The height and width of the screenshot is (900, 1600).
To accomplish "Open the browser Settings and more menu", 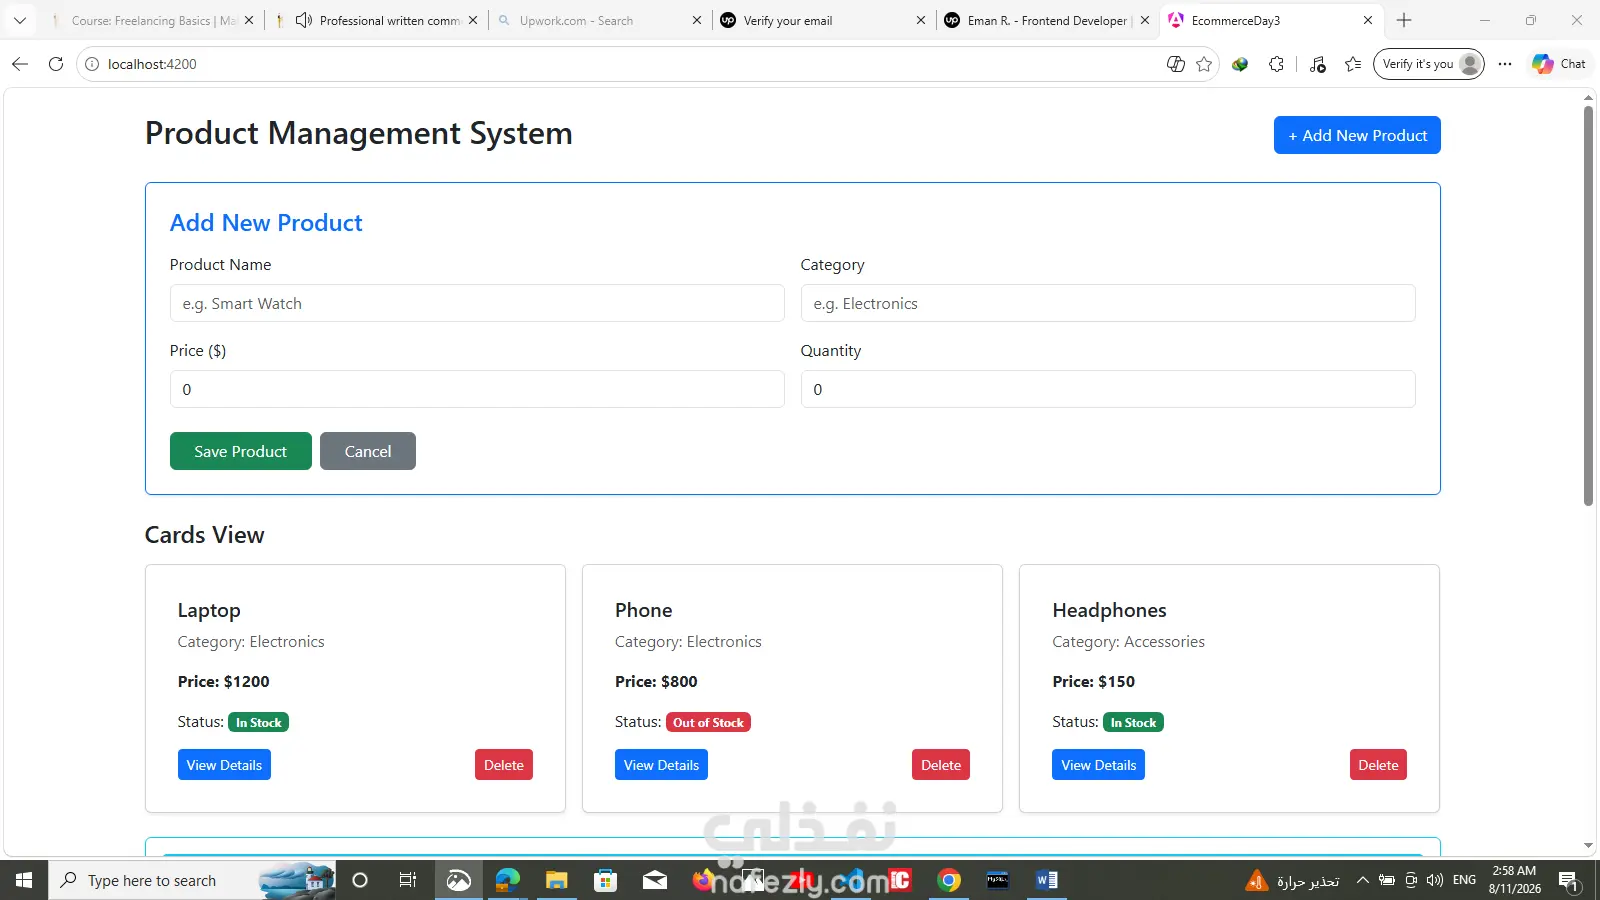I will pyautogui.click(x=1505, y=64).
